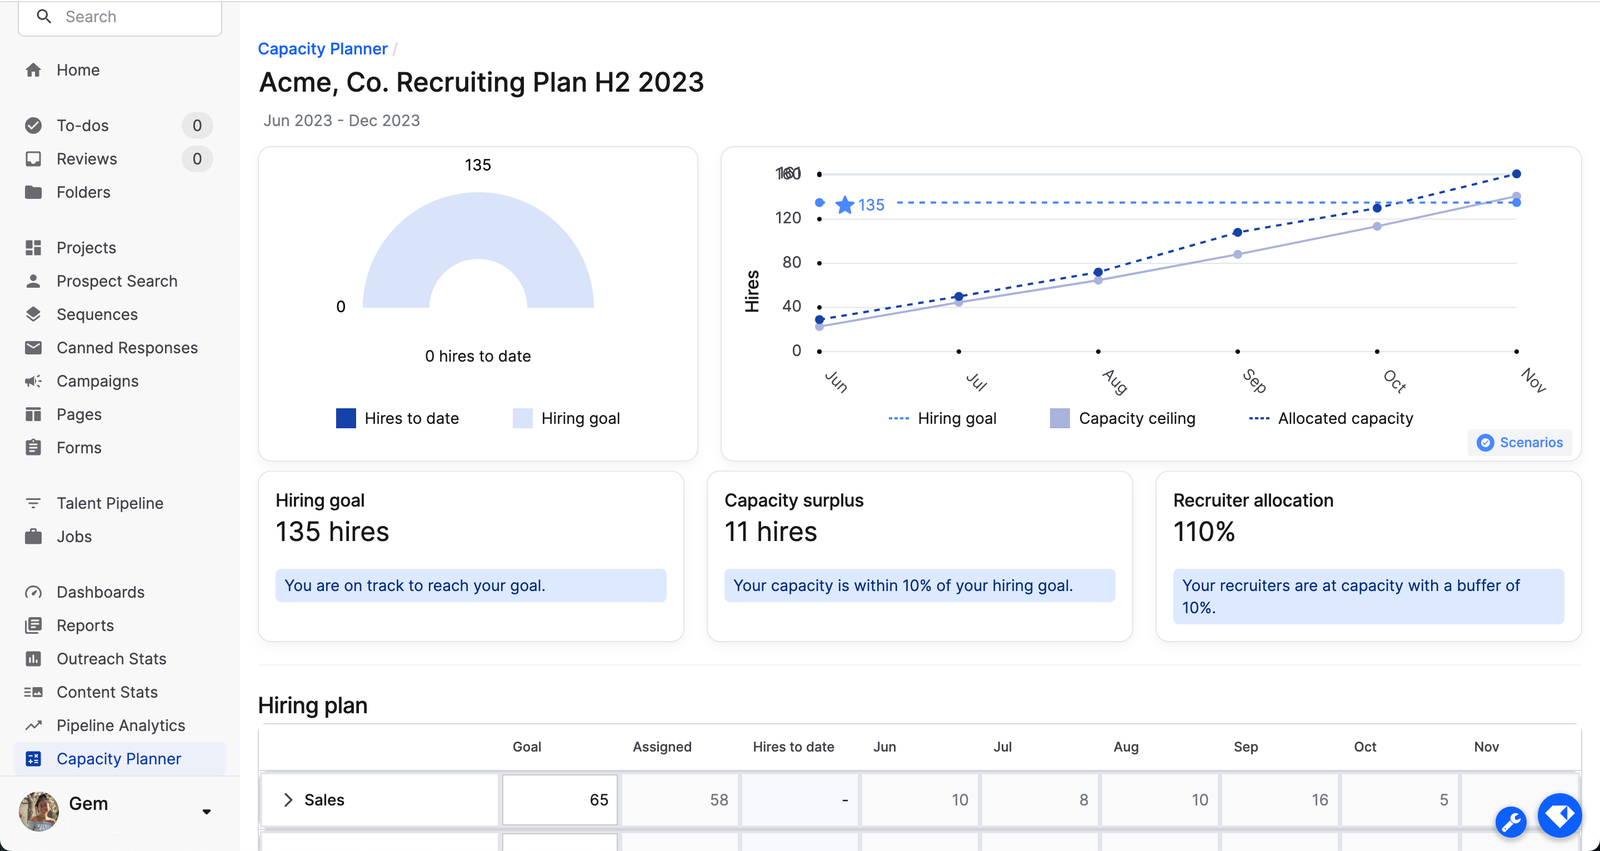
Task: Click the Canned Responses envelope icon
Action: (34, 348)
